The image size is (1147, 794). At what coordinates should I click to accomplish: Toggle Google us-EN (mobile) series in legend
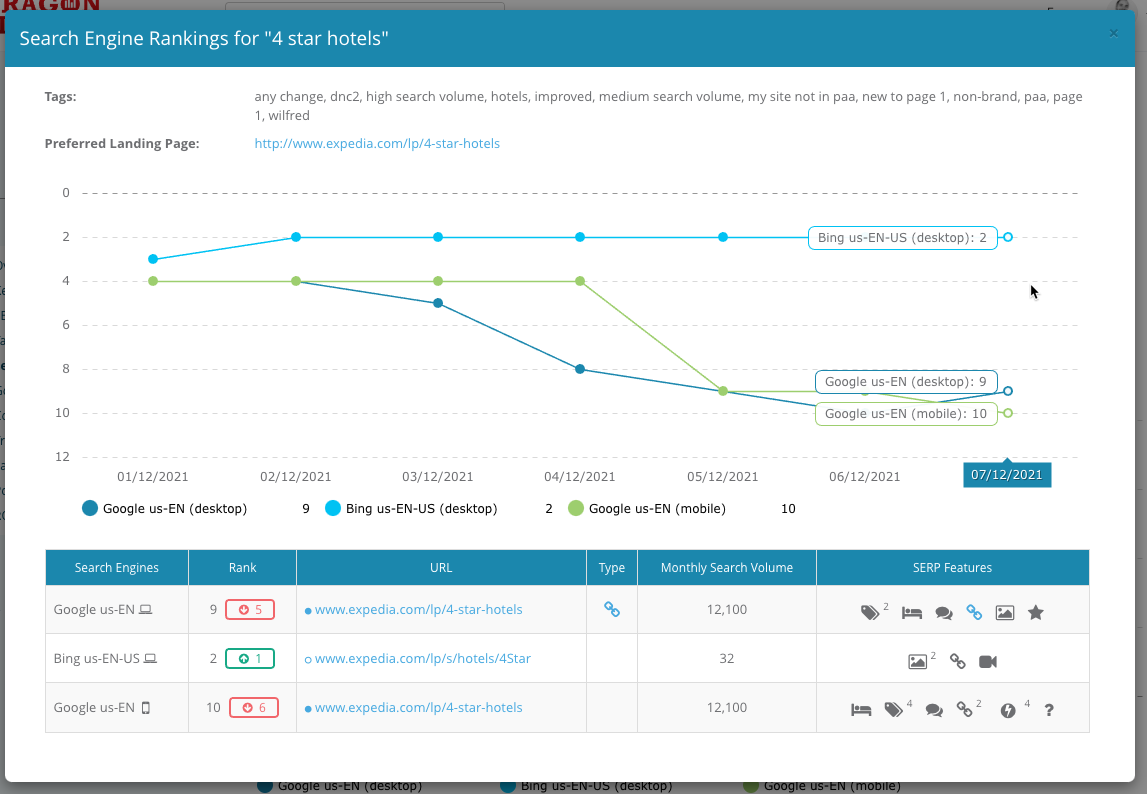click(x=647, y=508)
